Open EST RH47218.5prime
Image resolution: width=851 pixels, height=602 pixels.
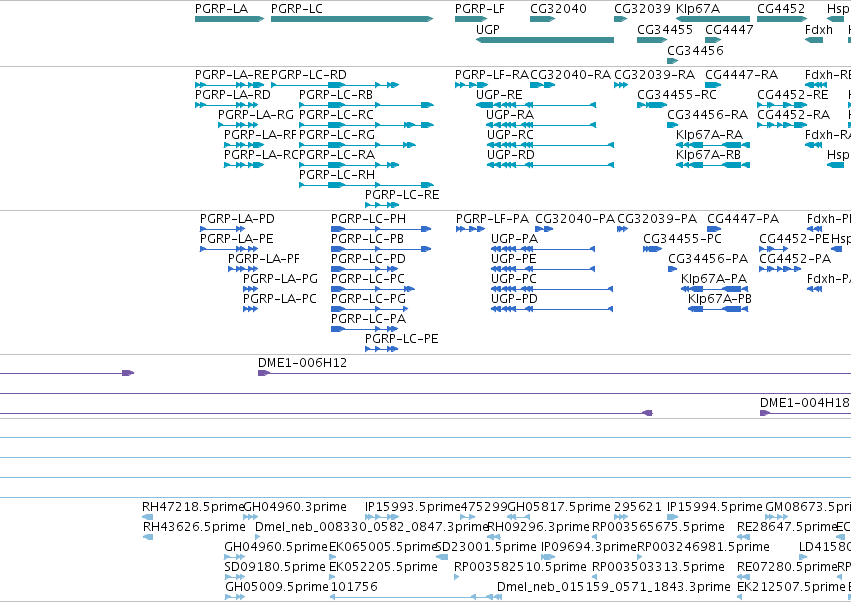pyautogui.click(x=147, y=517)
